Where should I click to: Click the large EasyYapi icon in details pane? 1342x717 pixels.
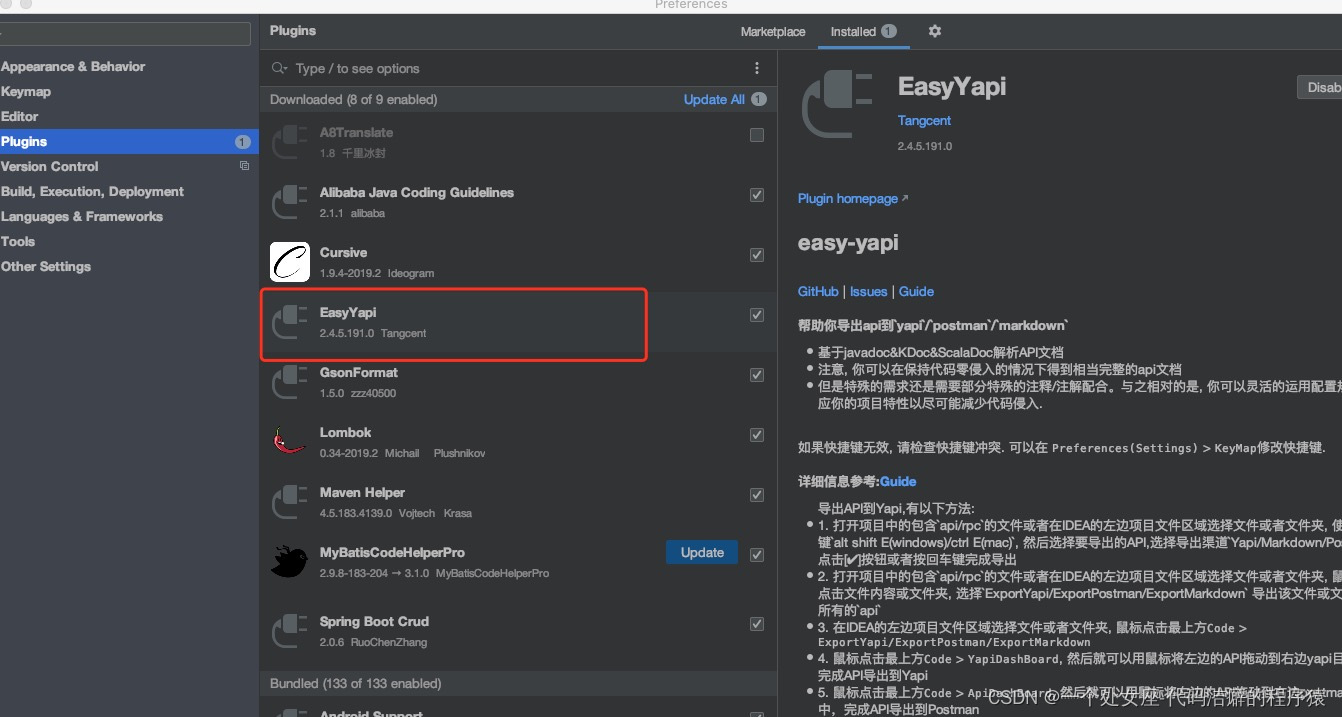pos(836,103)
